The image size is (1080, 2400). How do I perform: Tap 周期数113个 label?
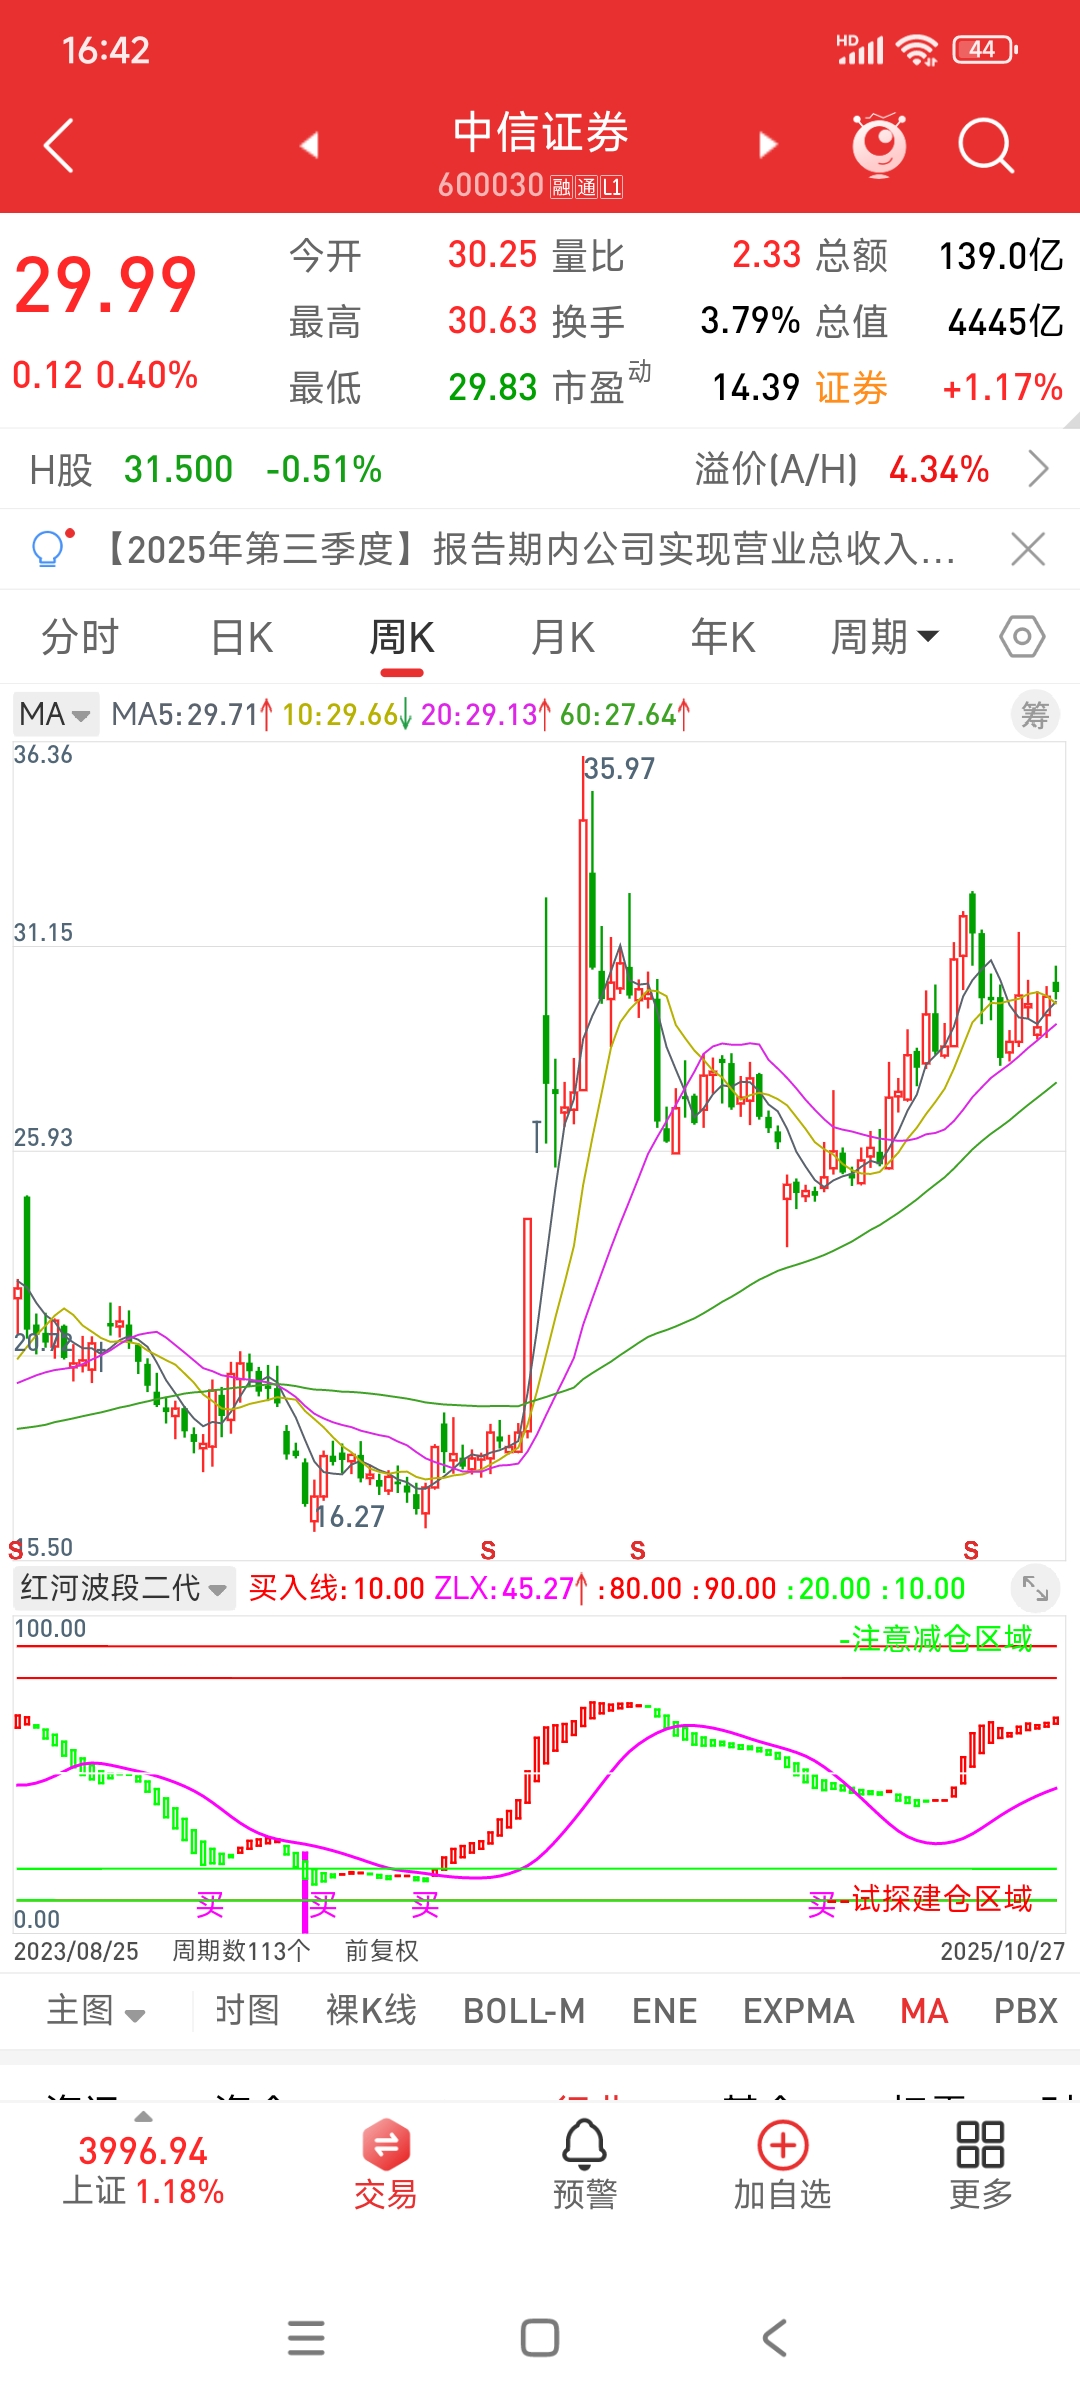coord(241,1950)
